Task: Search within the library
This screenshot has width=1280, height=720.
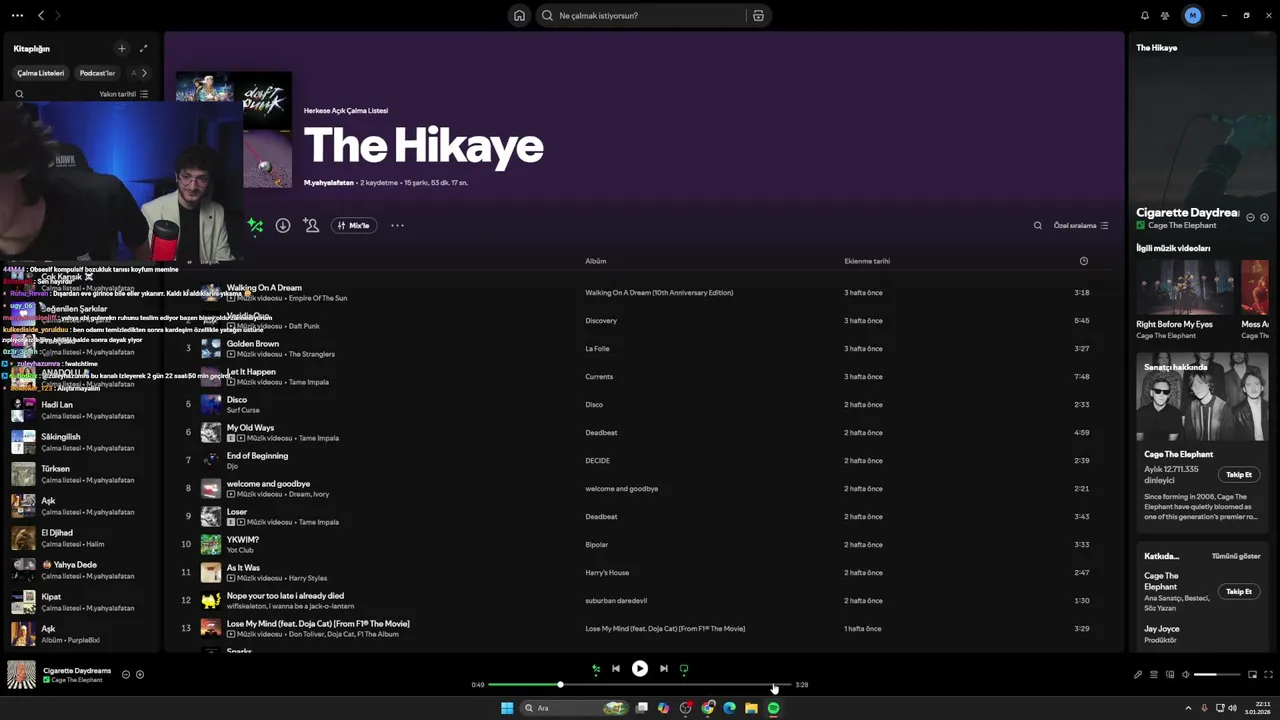Action: pyautogui.click(x=19, y=94)
